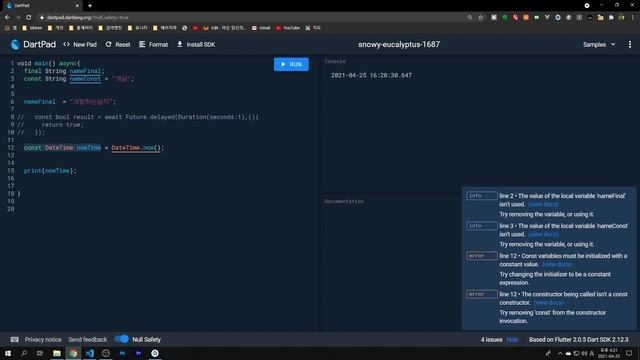Open view docs link for nameFinal info
640x360 pixels.
(x=543, y=204)
